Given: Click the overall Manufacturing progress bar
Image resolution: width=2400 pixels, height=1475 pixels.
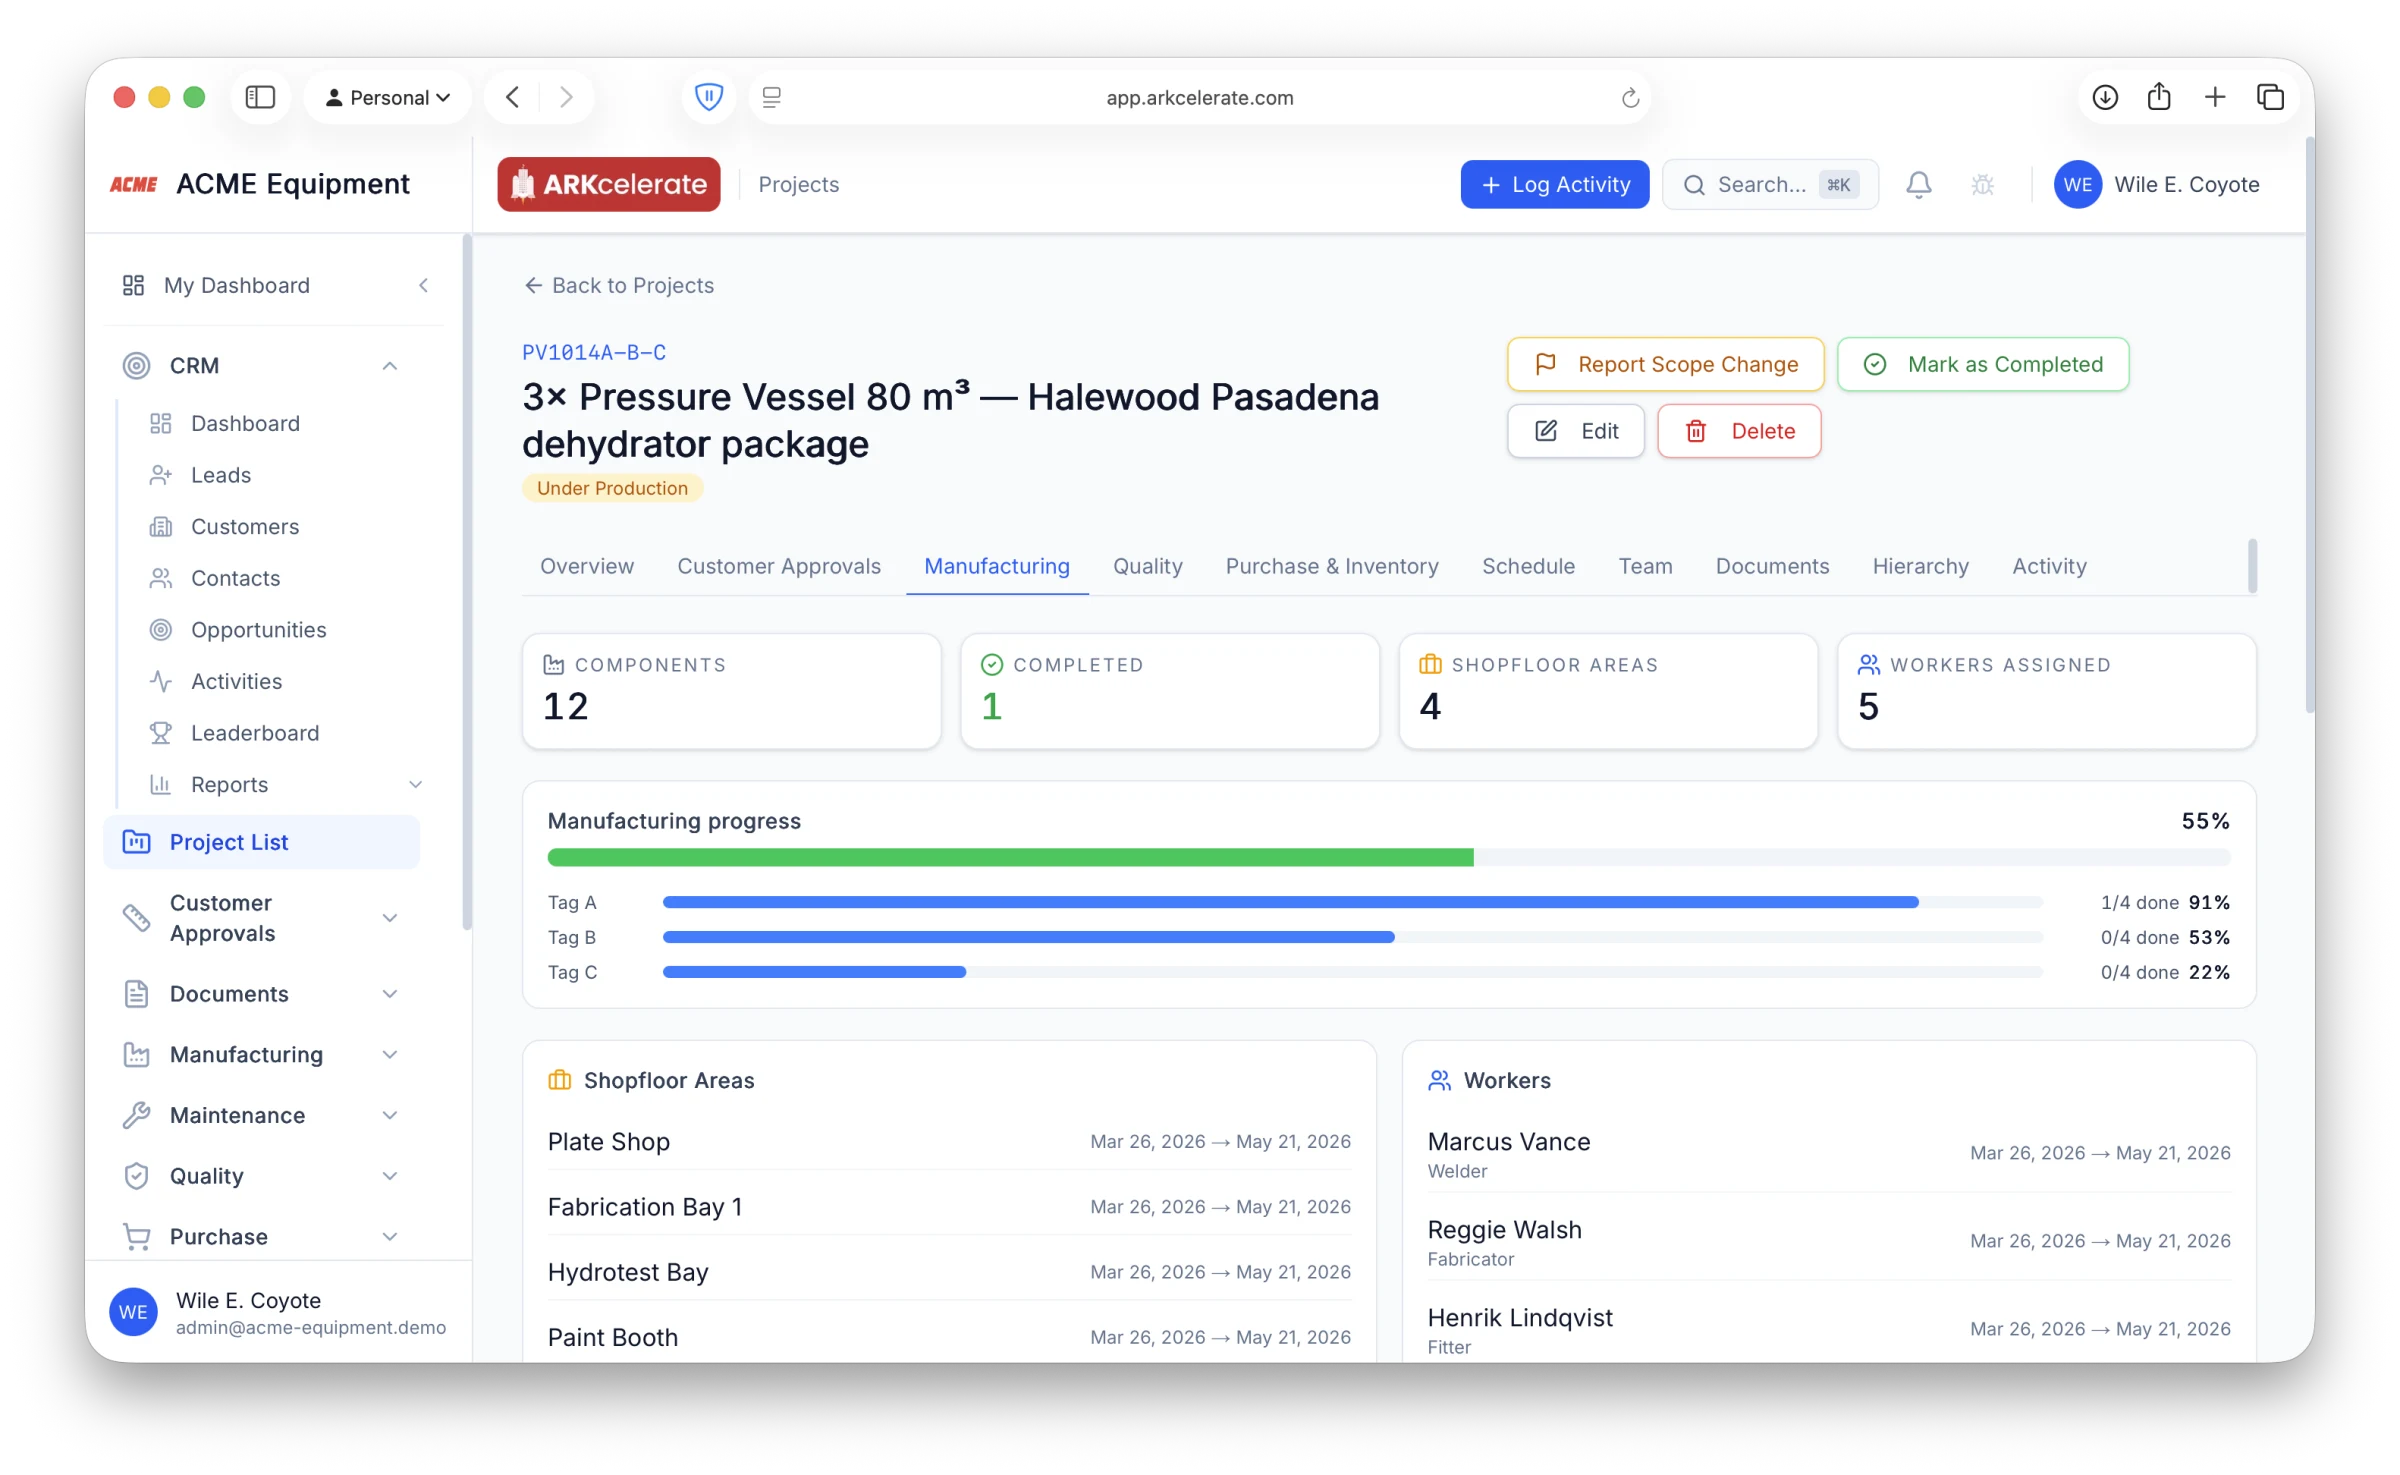Looking at the screenshot, I should 1389,857.
